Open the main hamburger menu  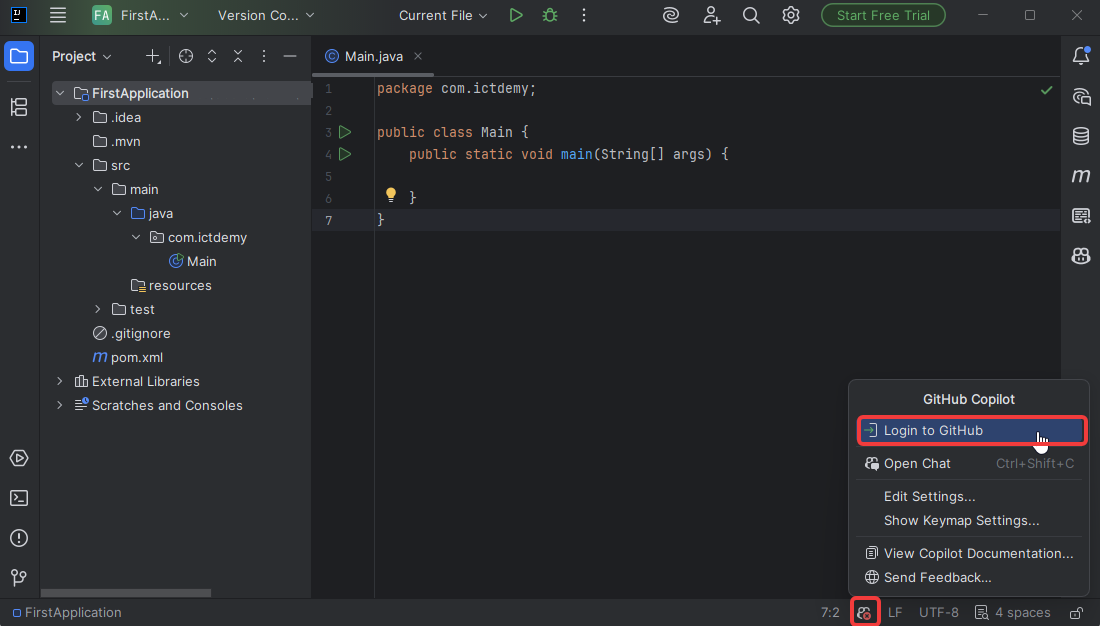pyautogui.click(x=58, y=15)
